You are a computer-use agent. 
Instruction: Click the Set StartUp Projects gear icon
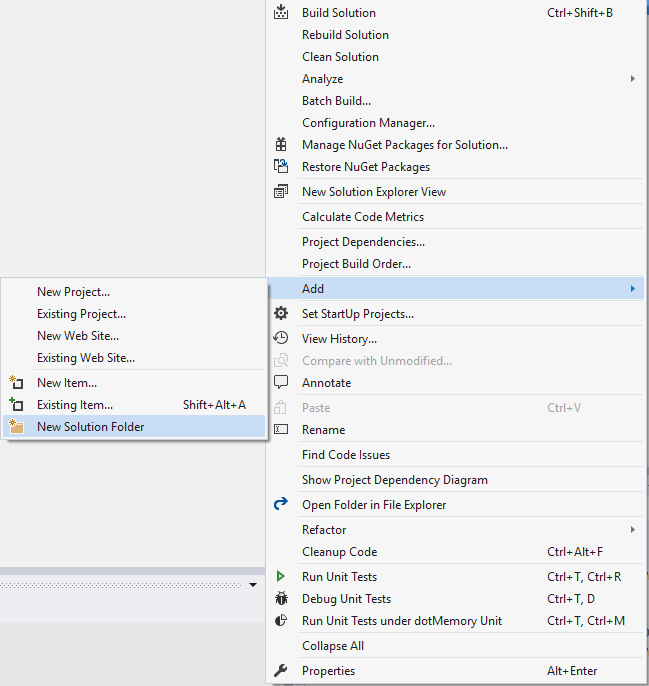click(281, 314)
